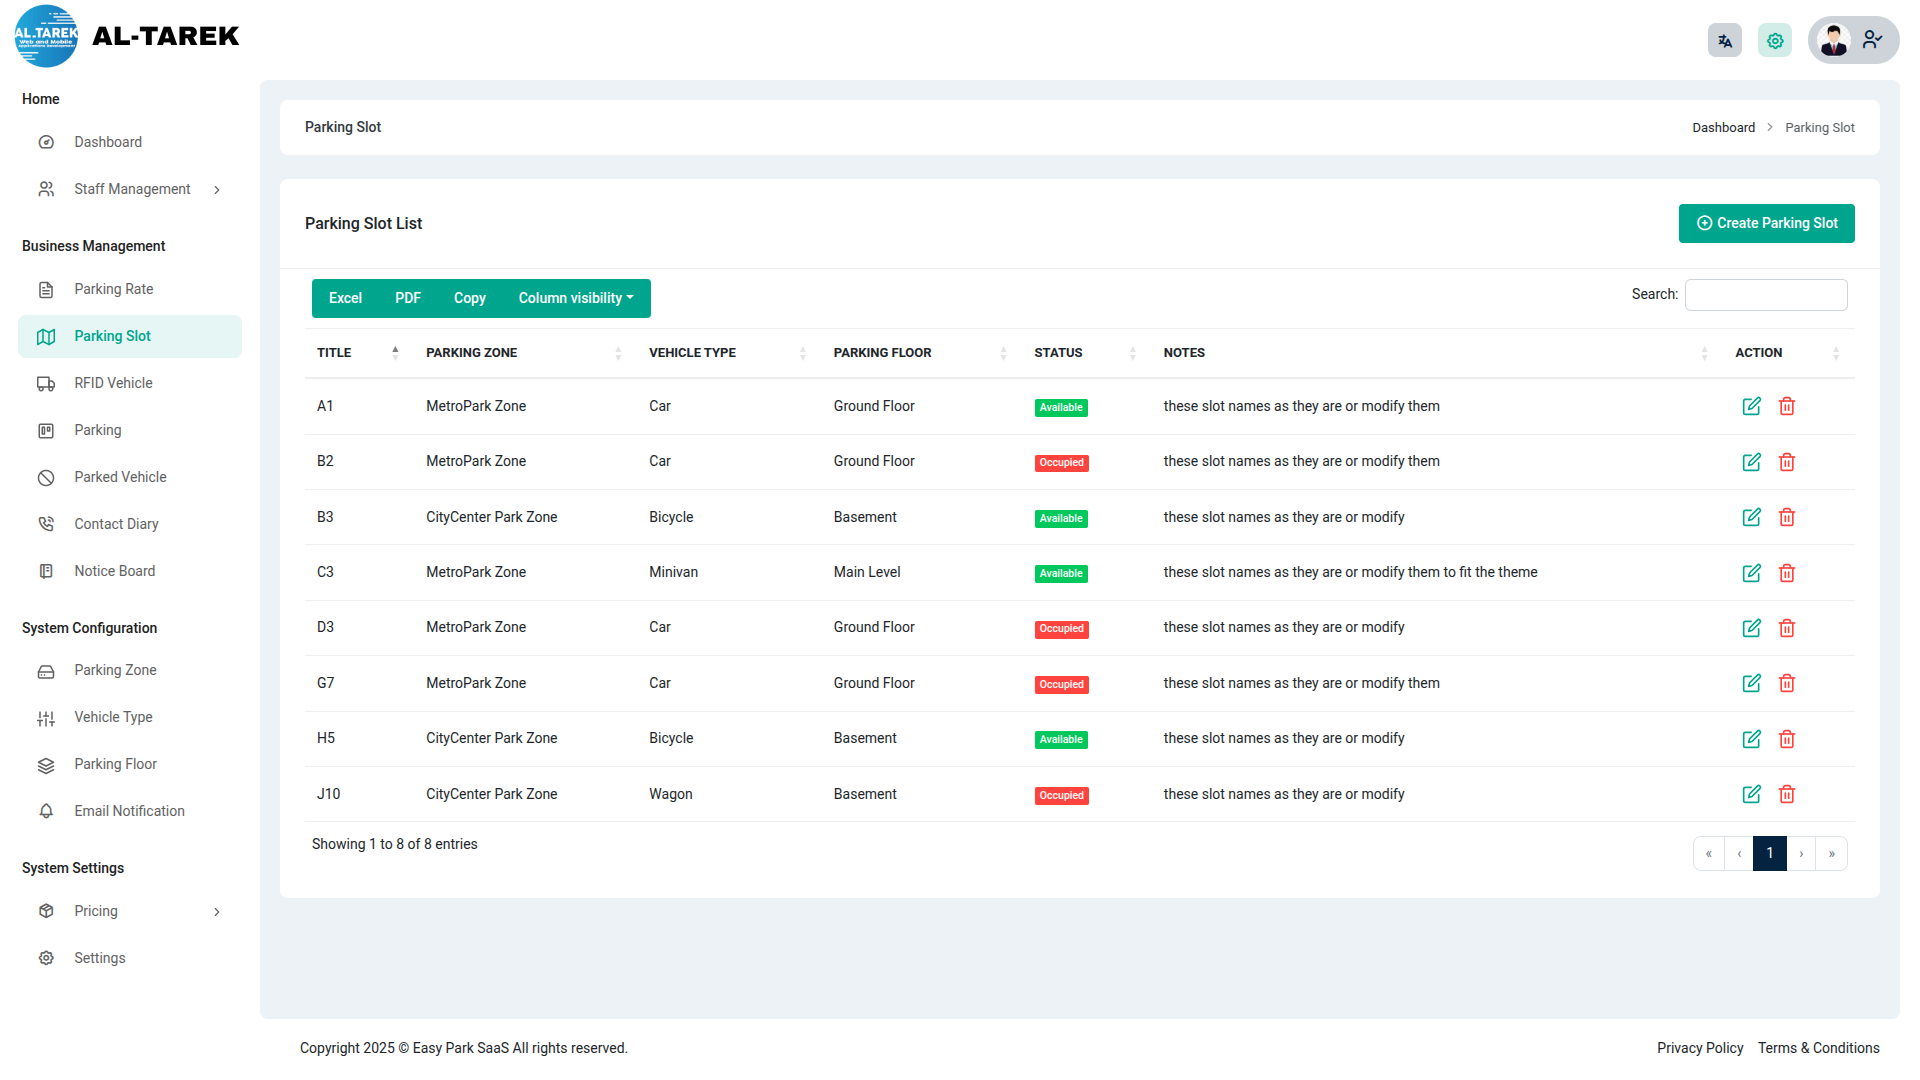Edit parking slot A1
This screenshot has height=1080, width=1920.
coord(1751,406)
